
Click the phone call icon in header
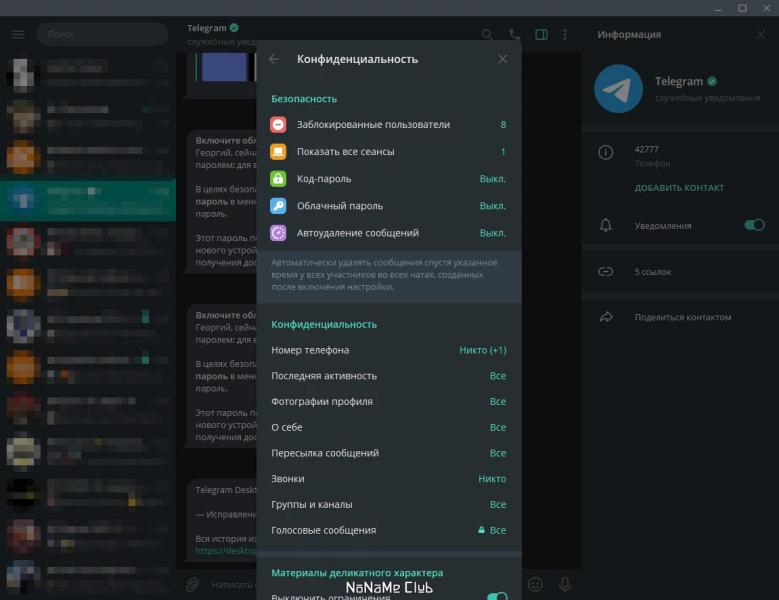coord(515,34)
